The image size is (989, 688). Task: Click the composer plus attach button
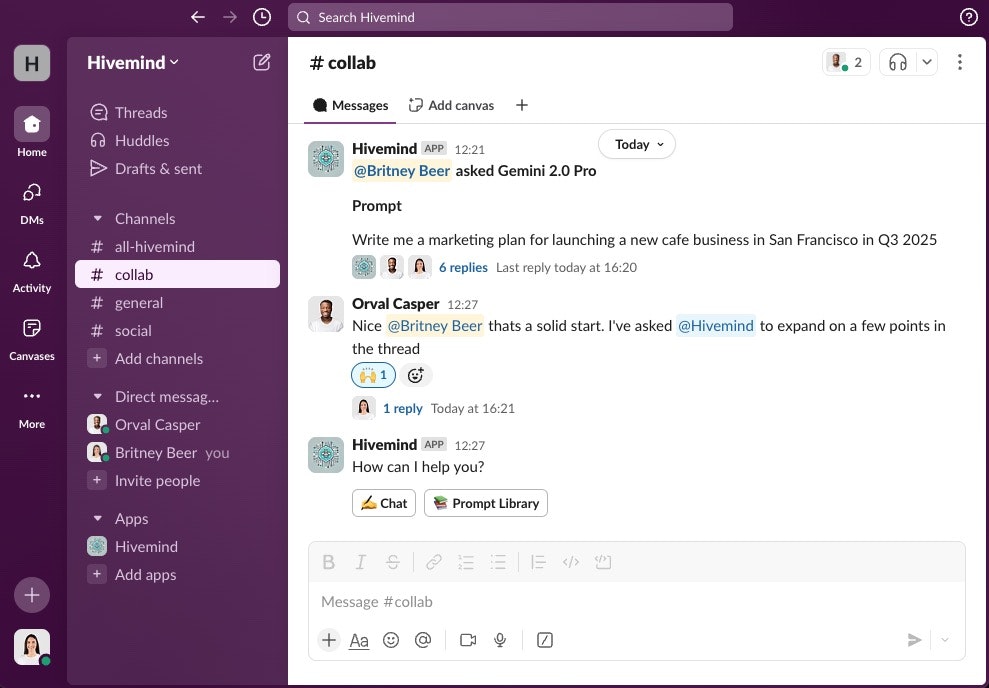click(329, 640)
